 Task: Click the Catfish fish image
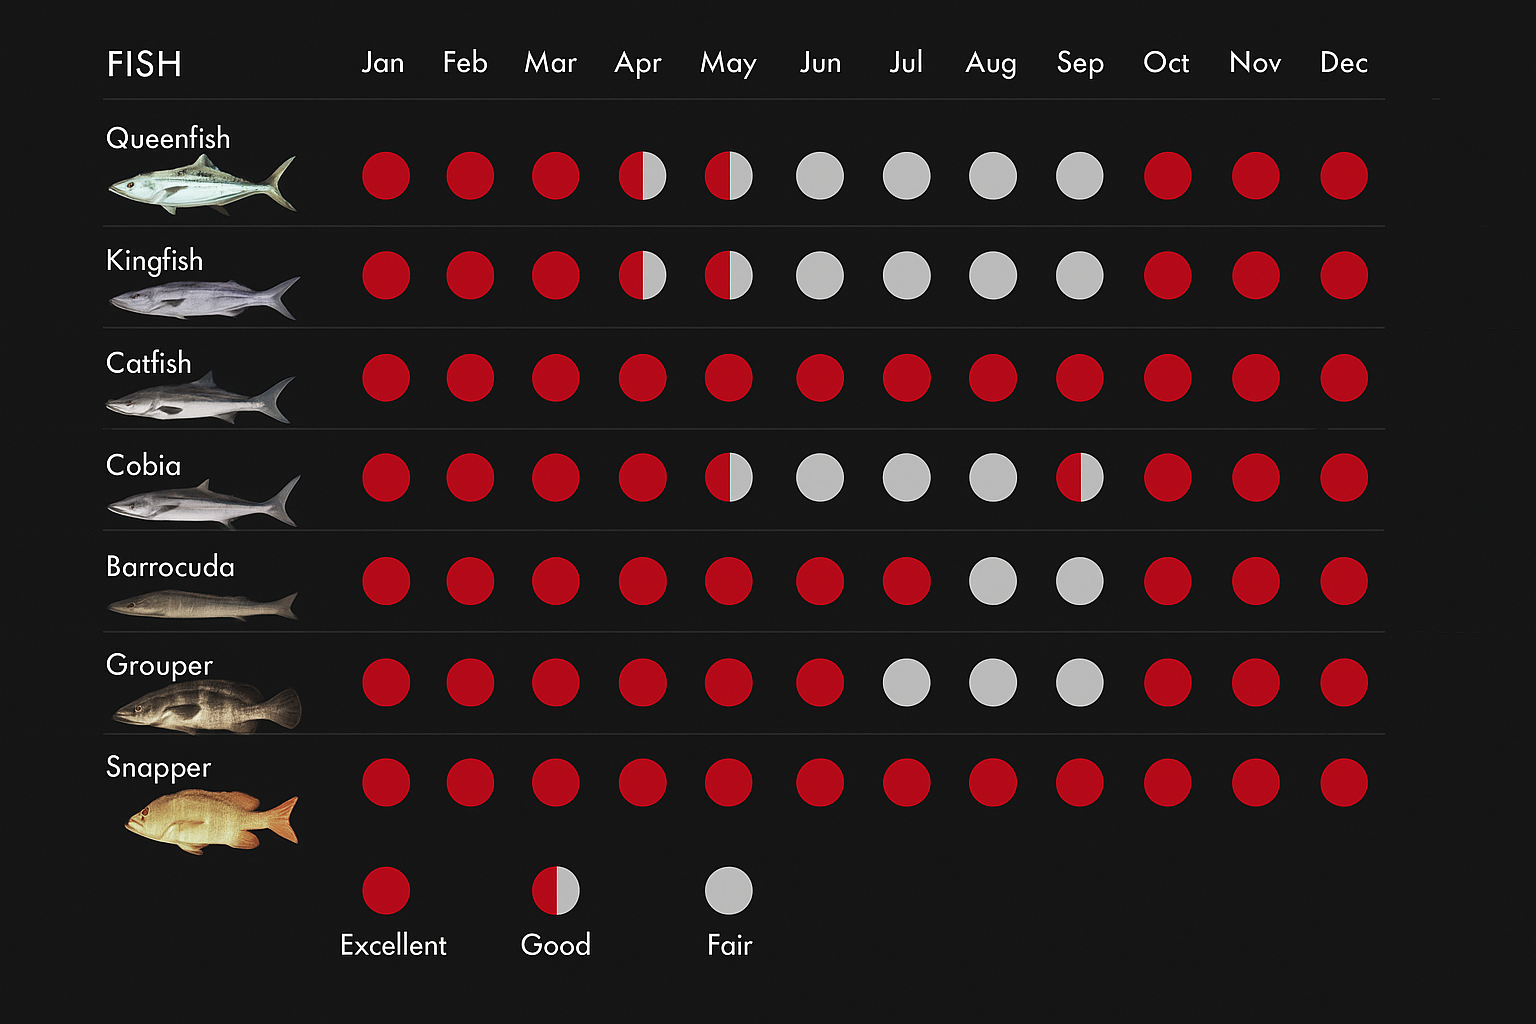point(200,399)
